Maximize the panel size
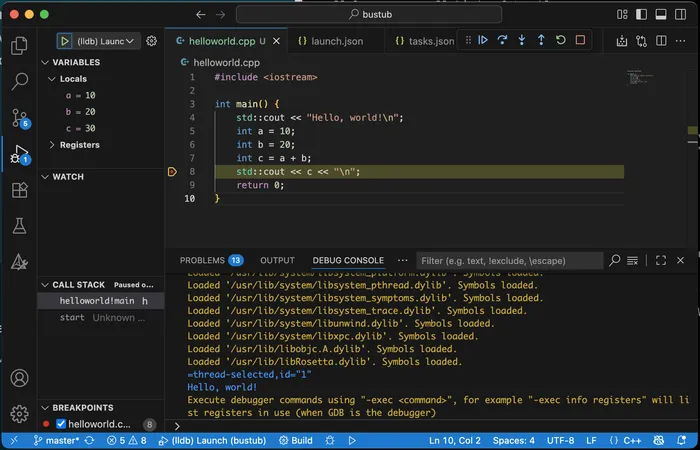700x450 pixels. pyautogui.click(x=661, y=260)
